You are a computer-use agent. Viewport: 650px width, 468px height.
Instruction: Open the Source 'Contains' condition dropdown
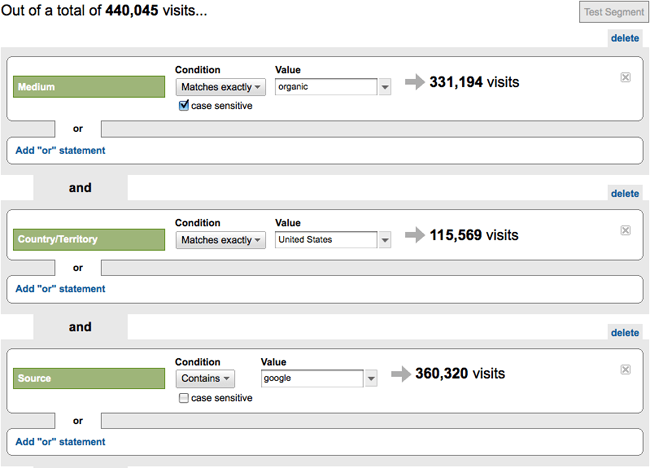coord(205,379)
